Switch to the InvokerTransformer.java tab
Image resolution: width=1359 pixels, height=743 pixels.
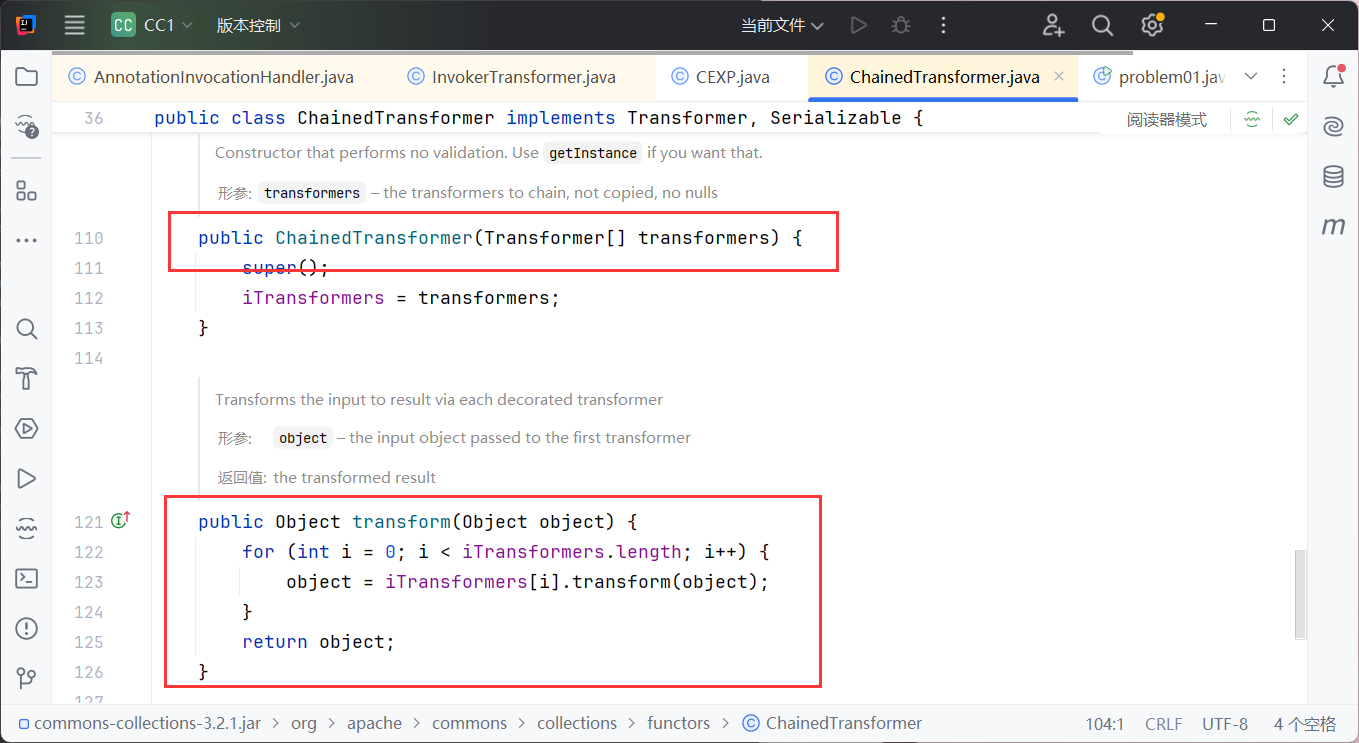click(x=523, y=77)
